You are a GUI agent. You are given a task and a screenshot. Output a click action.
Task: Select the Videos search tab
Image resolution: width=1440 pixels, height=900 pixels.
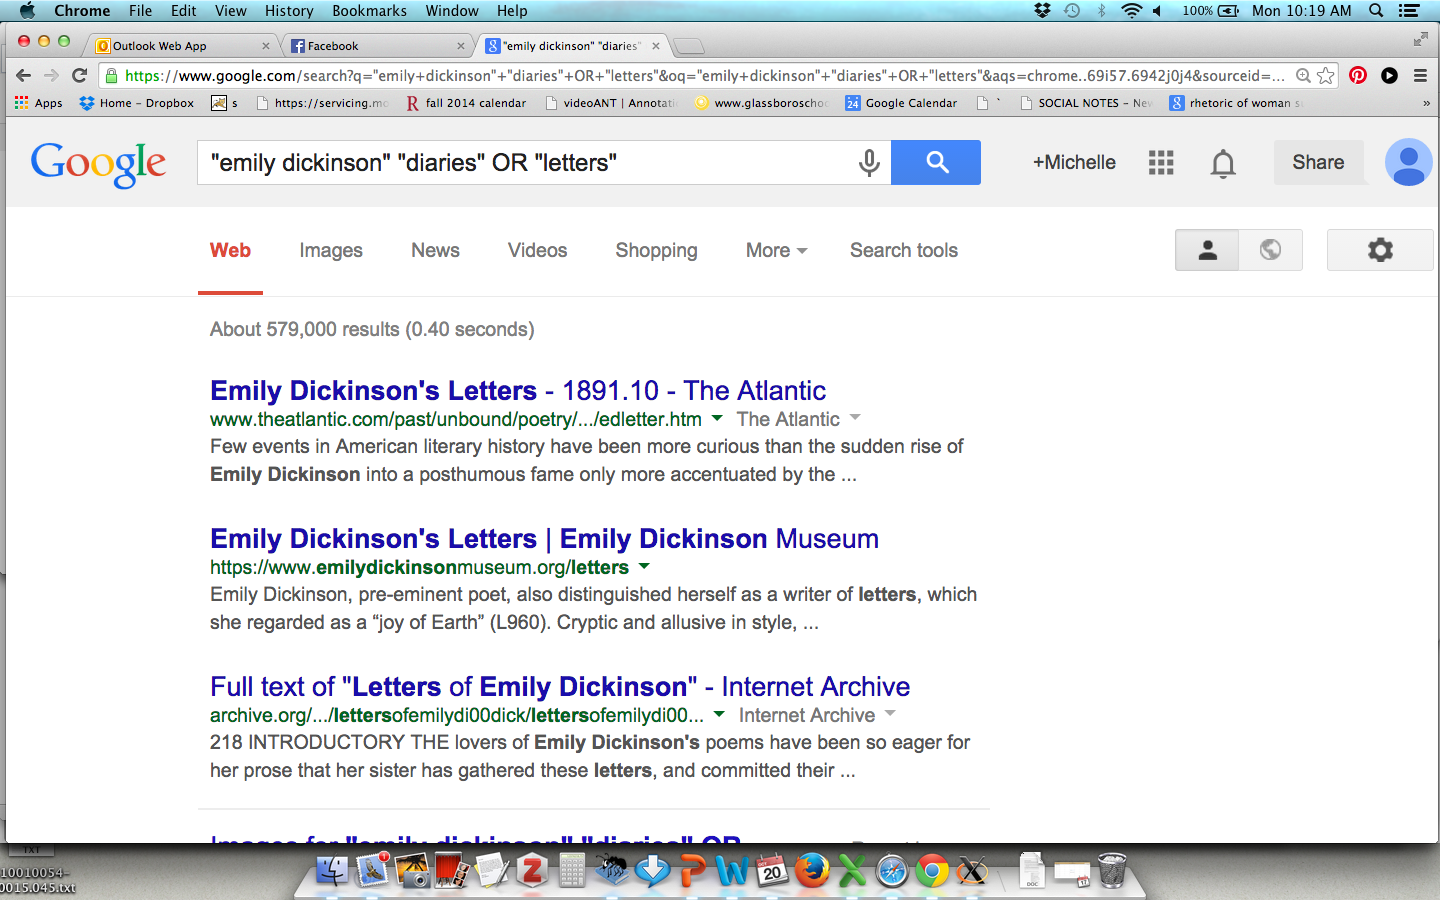[537, 250]
